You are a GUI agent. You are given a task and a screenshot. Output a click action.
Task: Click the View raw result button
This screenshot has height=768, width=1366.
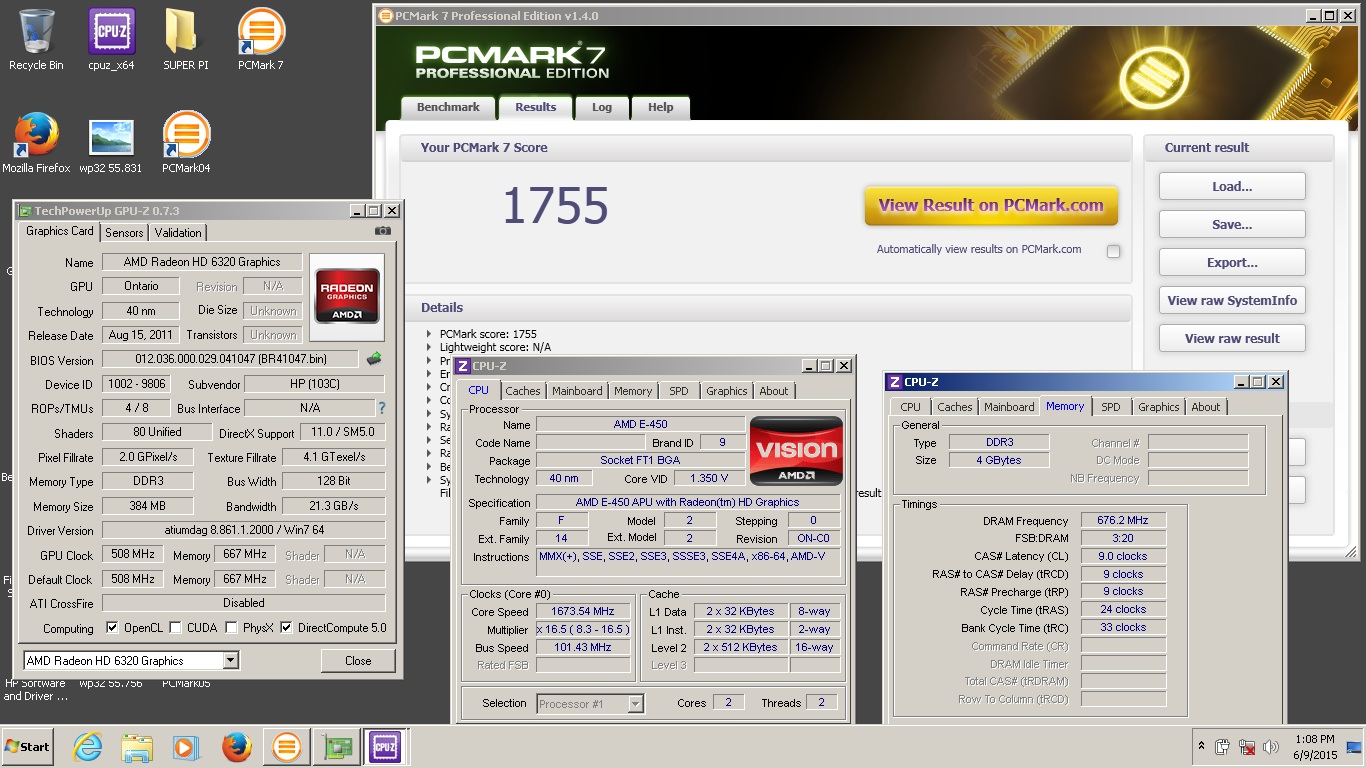point(1232,338)
